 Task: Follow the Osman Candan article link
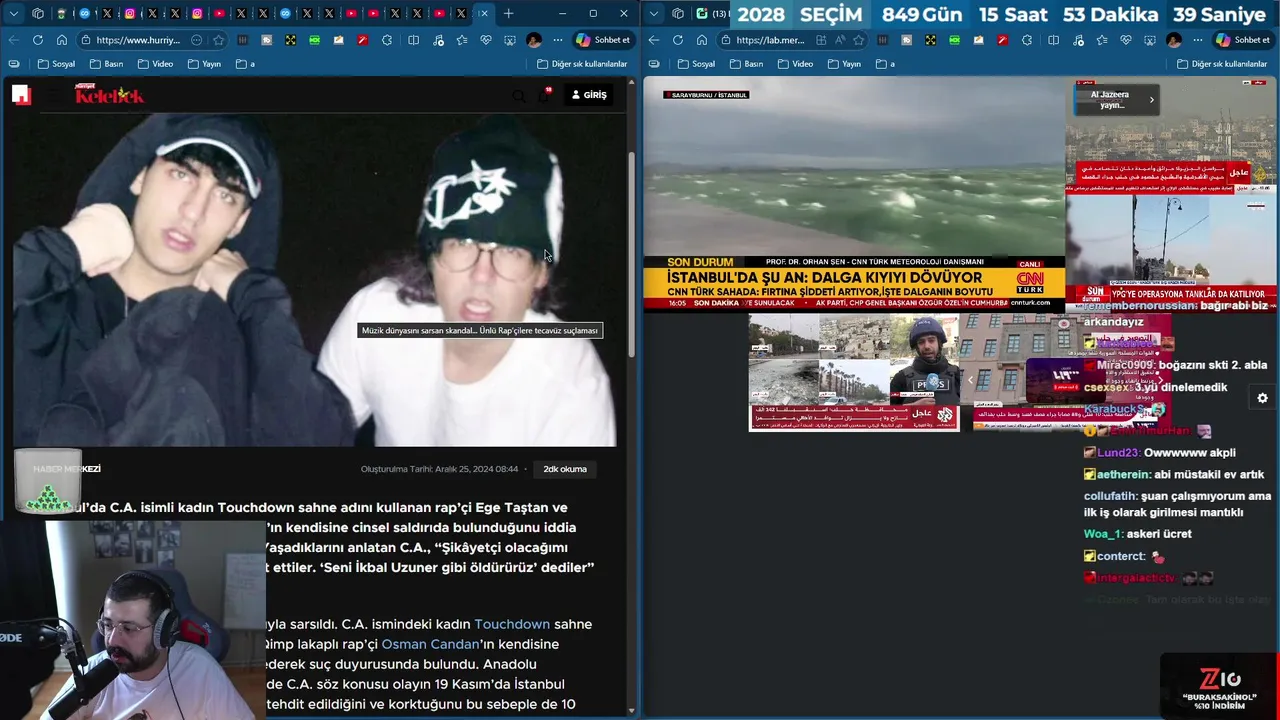(431, 644)
